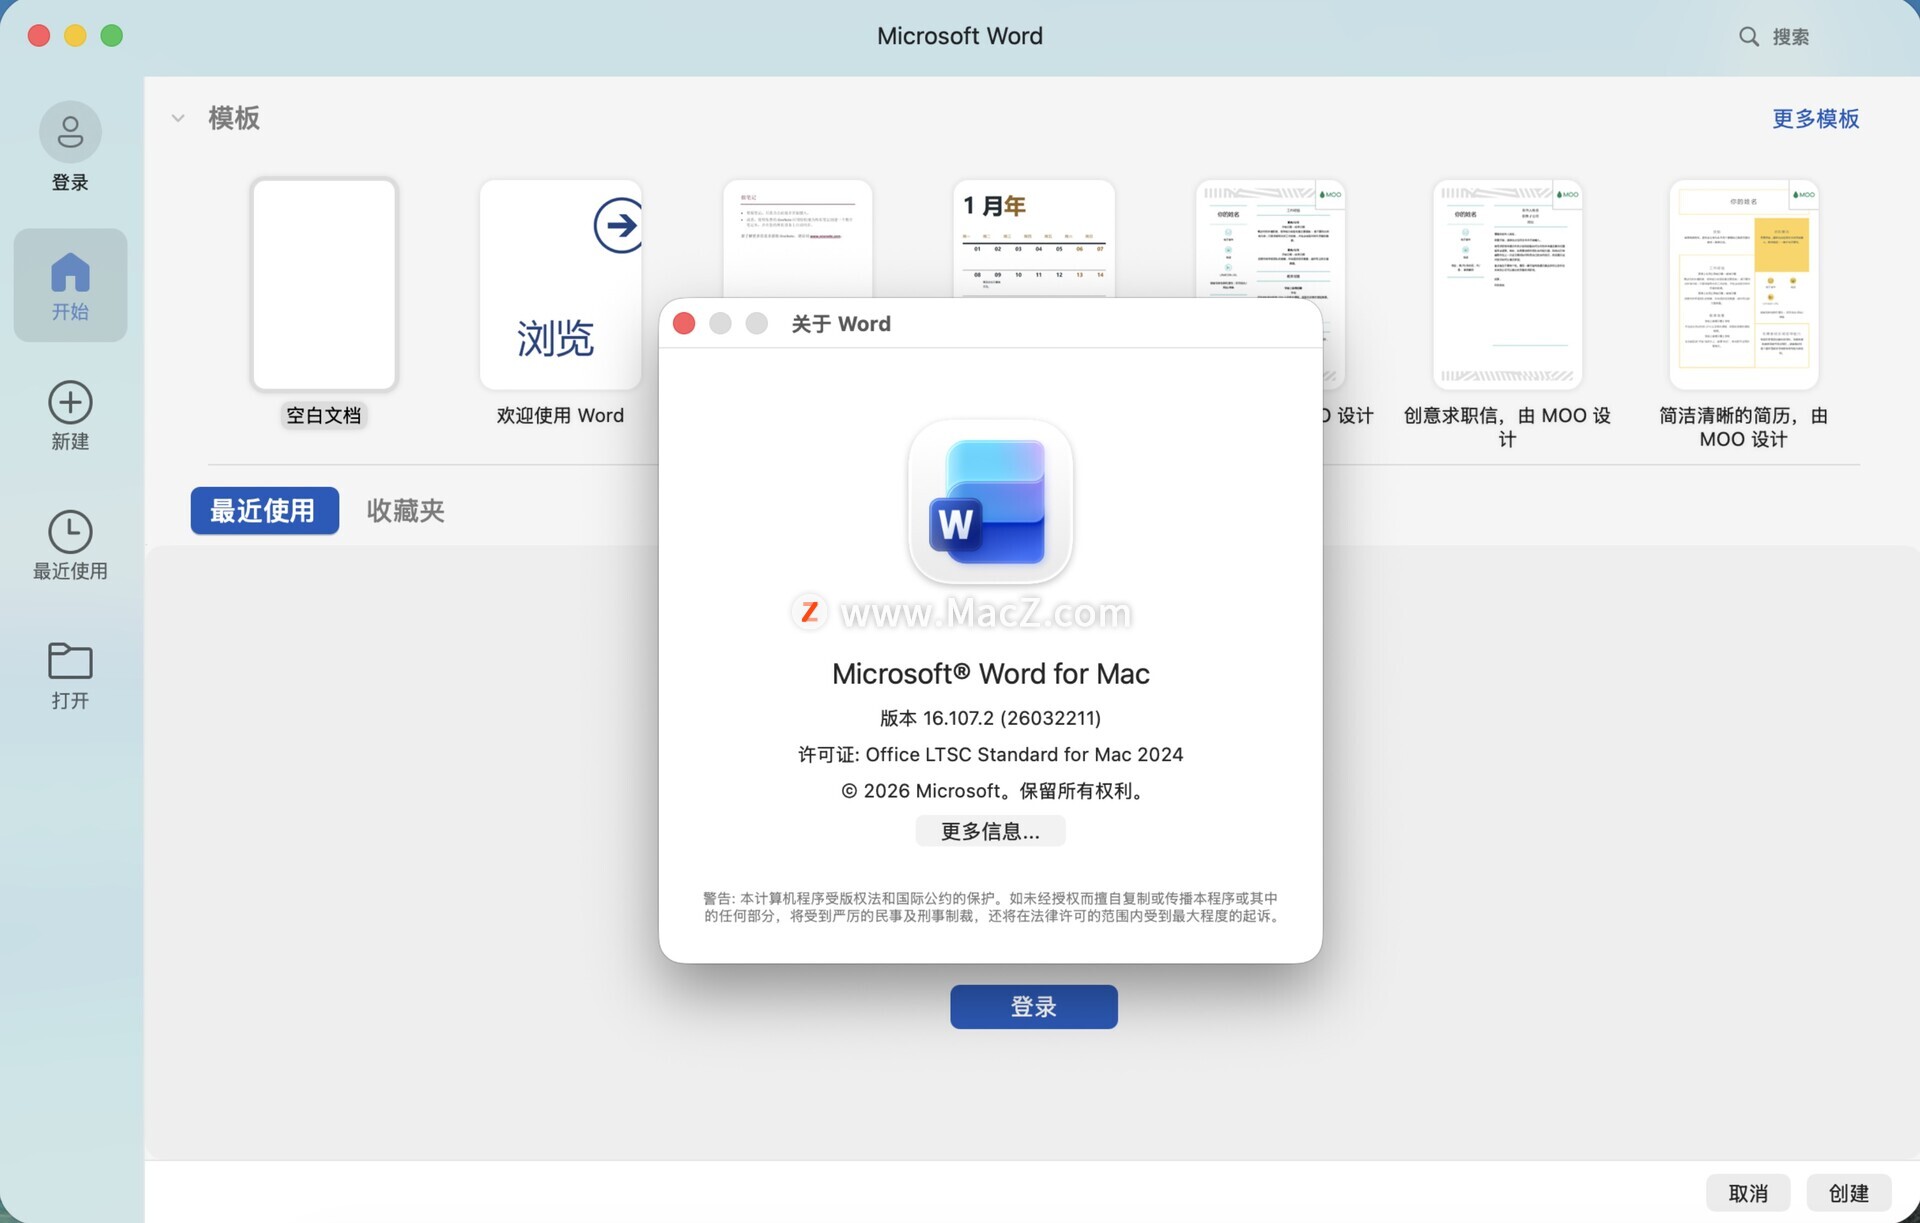Click the 更多信息 button in About dialog
1920x1223 pixels.
[x=989, y=831]
